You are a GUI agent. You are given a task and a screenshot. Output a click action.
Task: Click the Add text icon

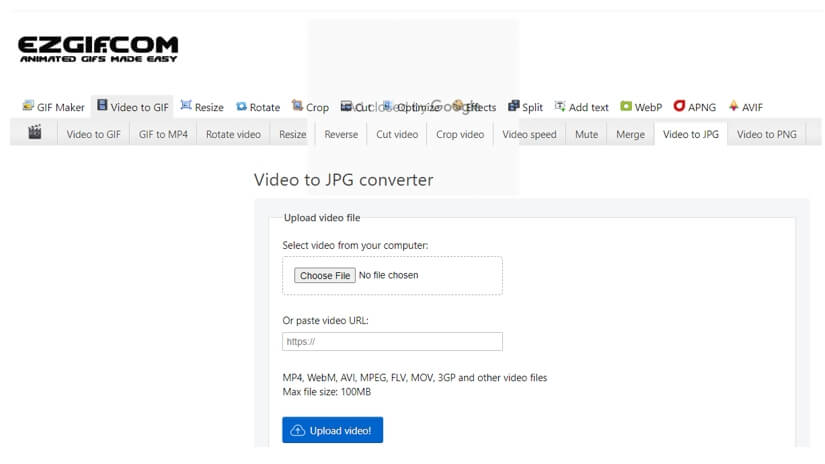point(560,106)
